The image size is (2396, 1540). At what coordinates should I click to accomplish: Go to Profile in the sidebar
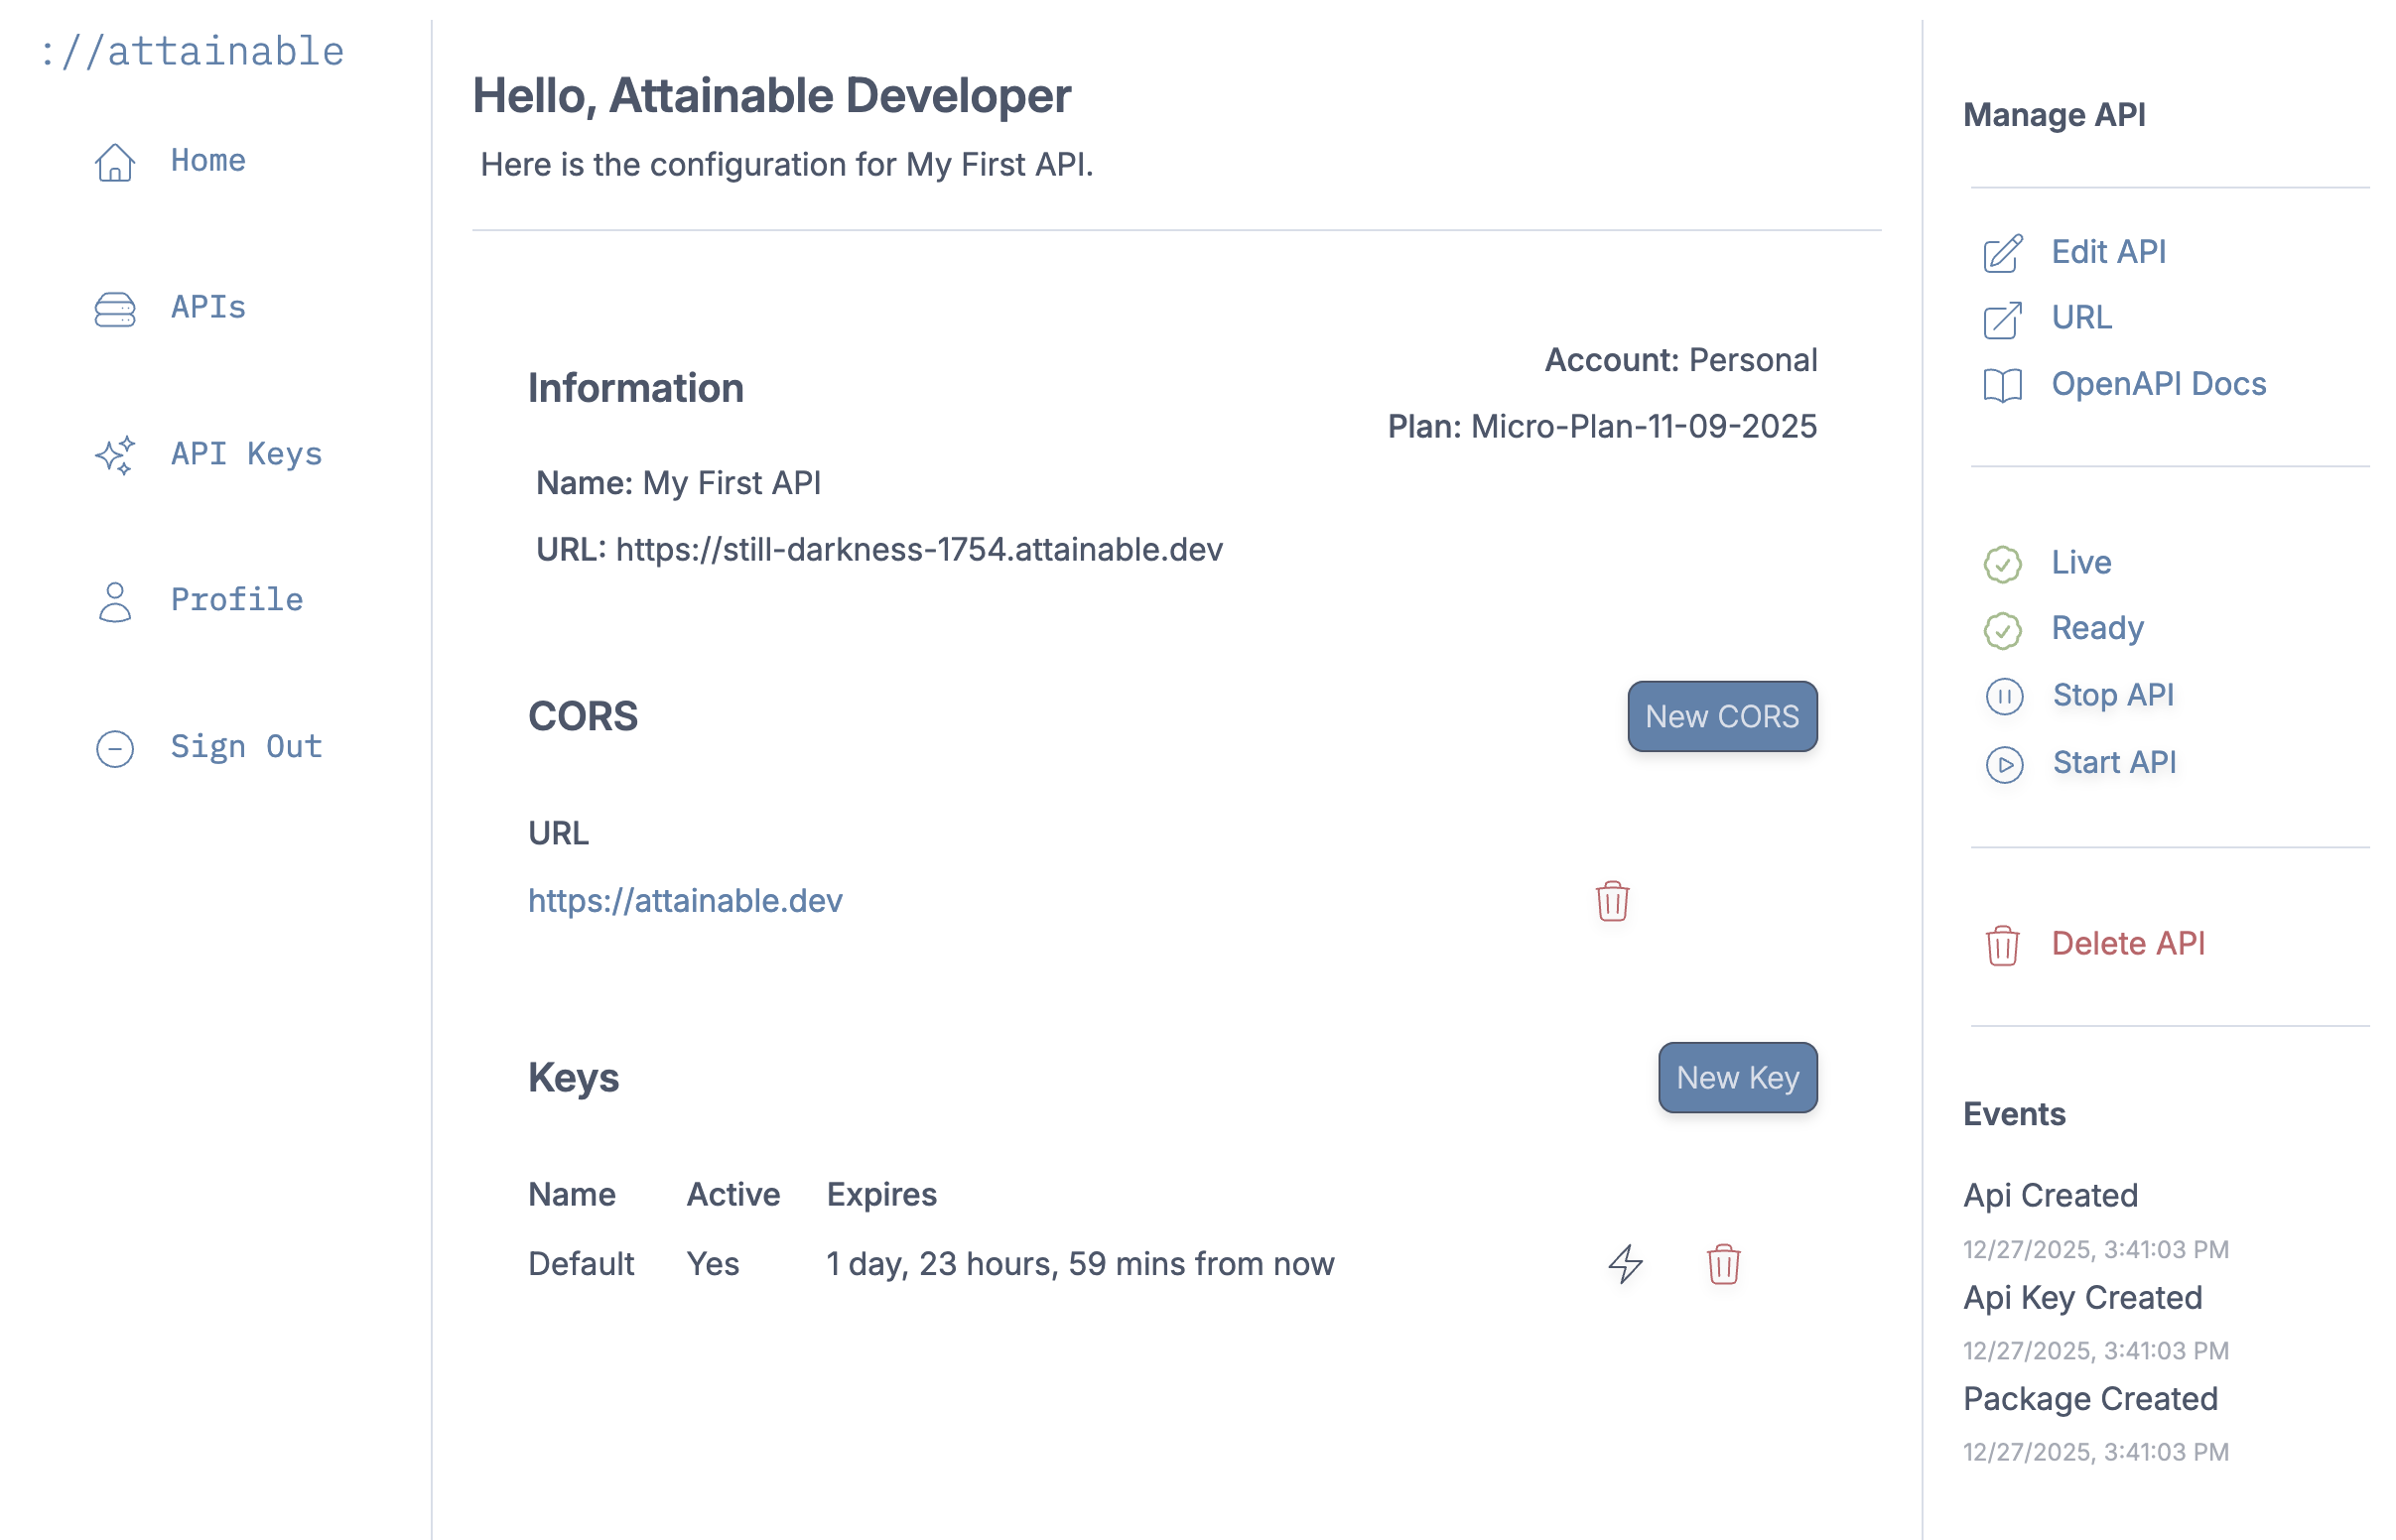[236, 600]
